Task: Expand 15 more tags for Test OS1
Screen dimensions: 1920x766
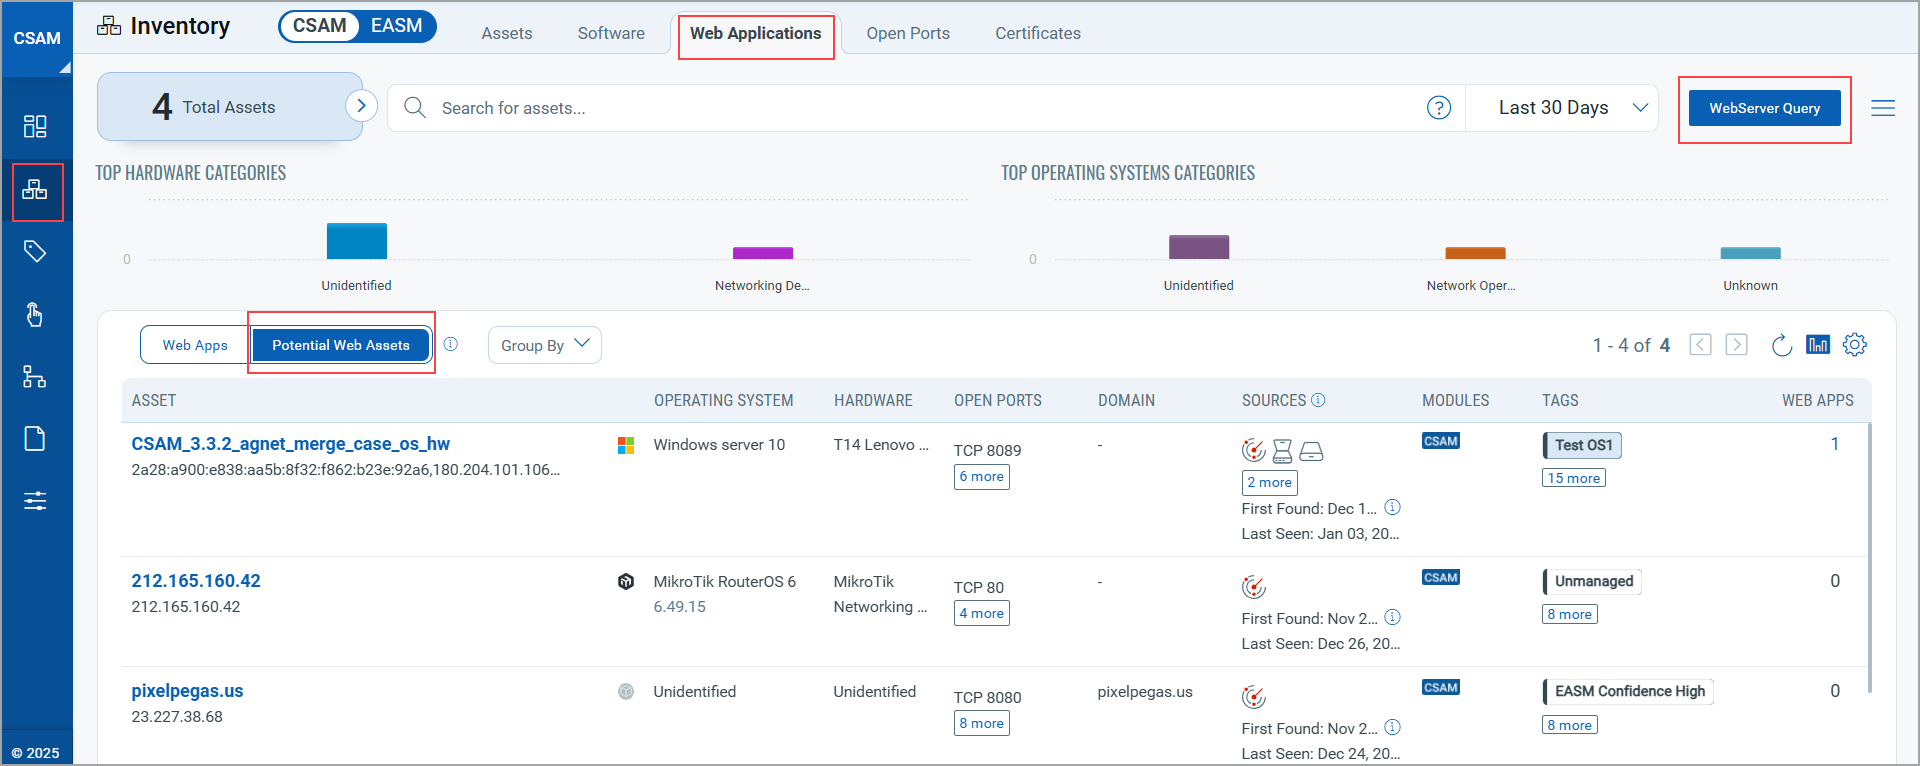Action: 1574,478
